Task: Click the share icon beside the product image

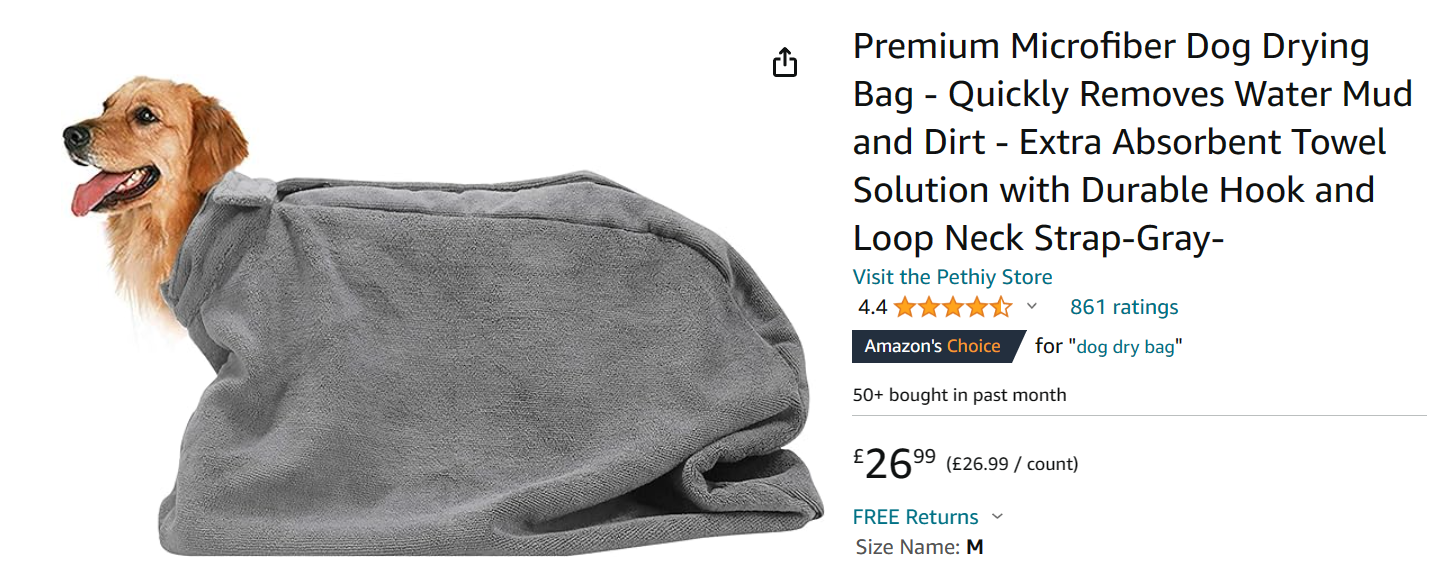Action: pos(785,63)
